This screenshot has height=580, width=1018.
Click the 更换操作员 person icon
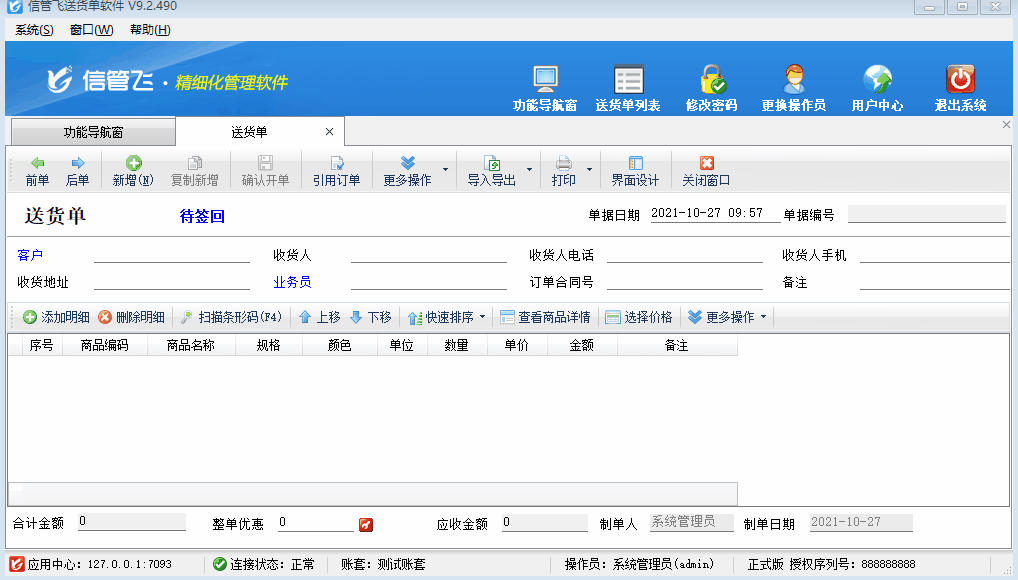(794, 80)
